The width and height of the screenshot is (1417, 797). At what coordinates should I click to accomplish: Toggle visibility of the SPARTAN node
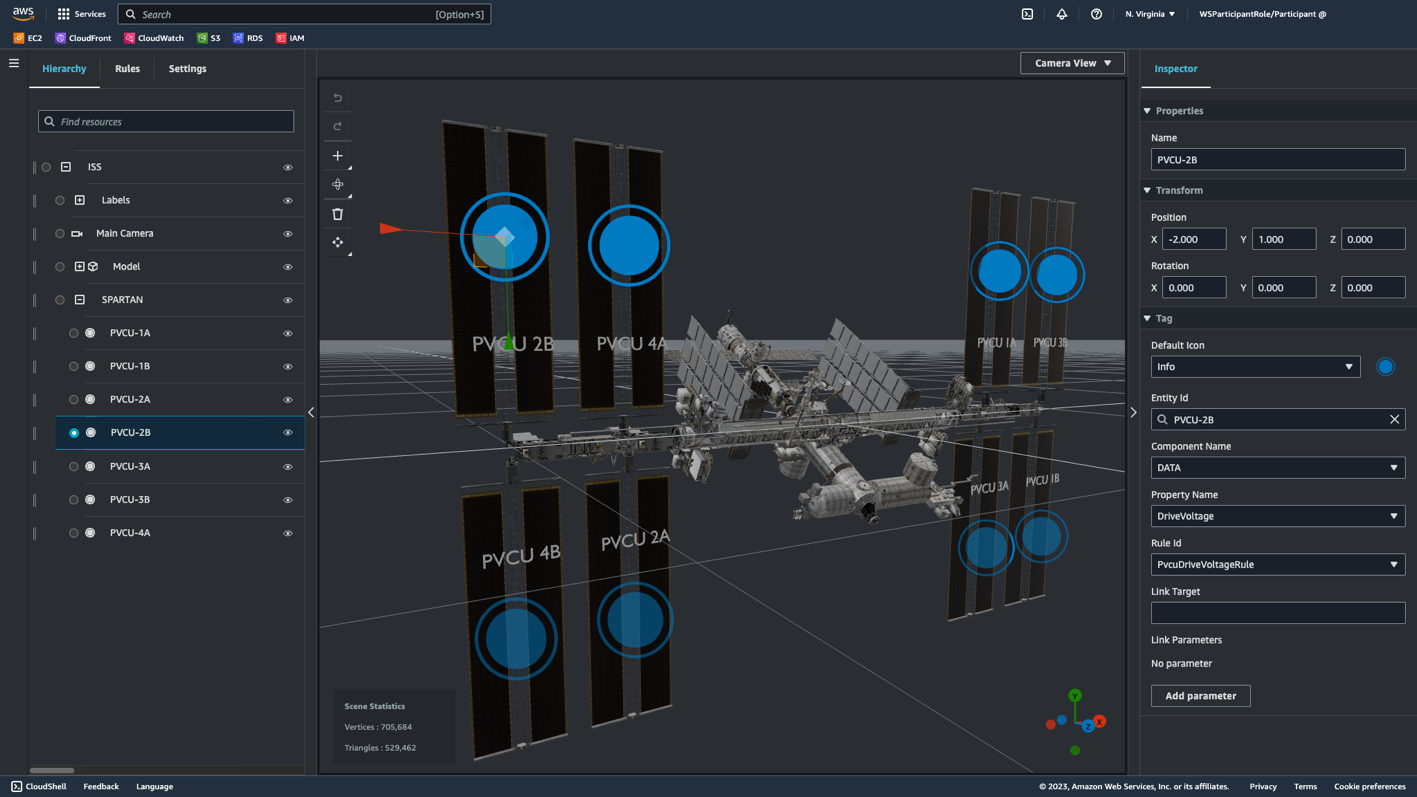tap(287, 300)
